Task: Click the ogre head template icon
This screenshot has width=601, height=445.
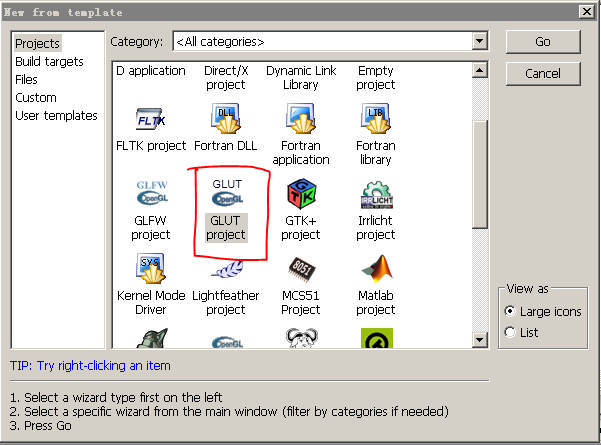Action: click(x=152, y=338)
